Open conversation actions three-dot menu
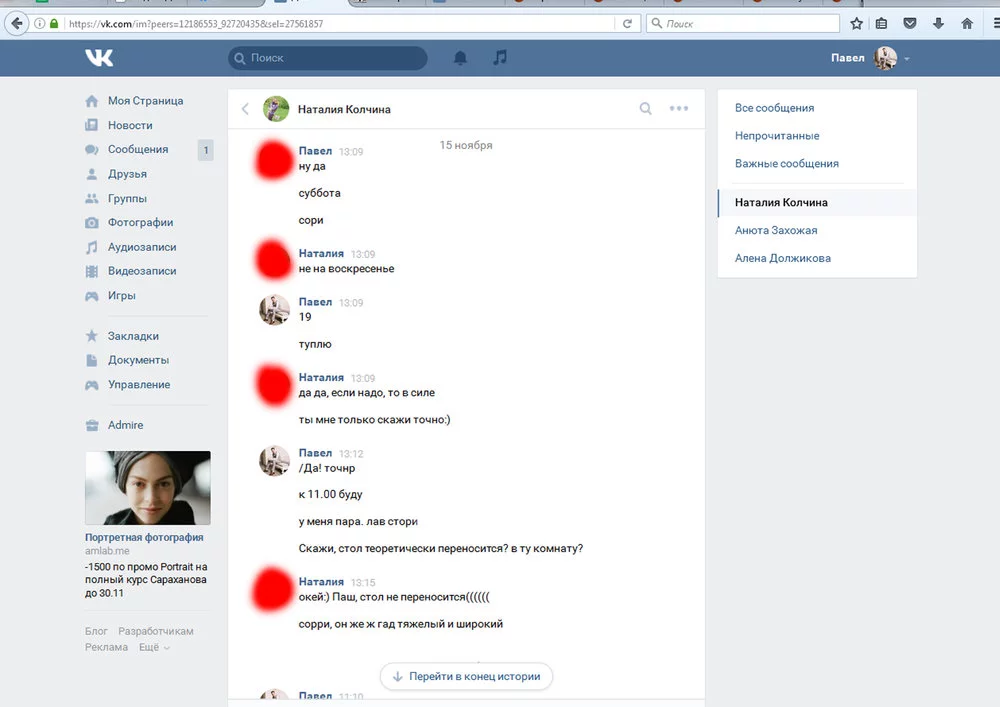 click(x=679, y=108)
